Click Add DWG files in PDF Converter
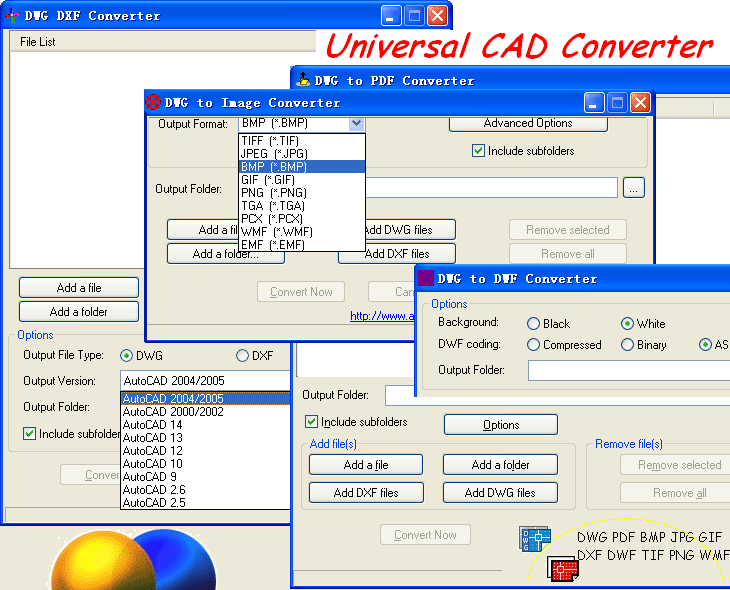Viewport: 730px width, 590px height. click(x=500, y=493)
